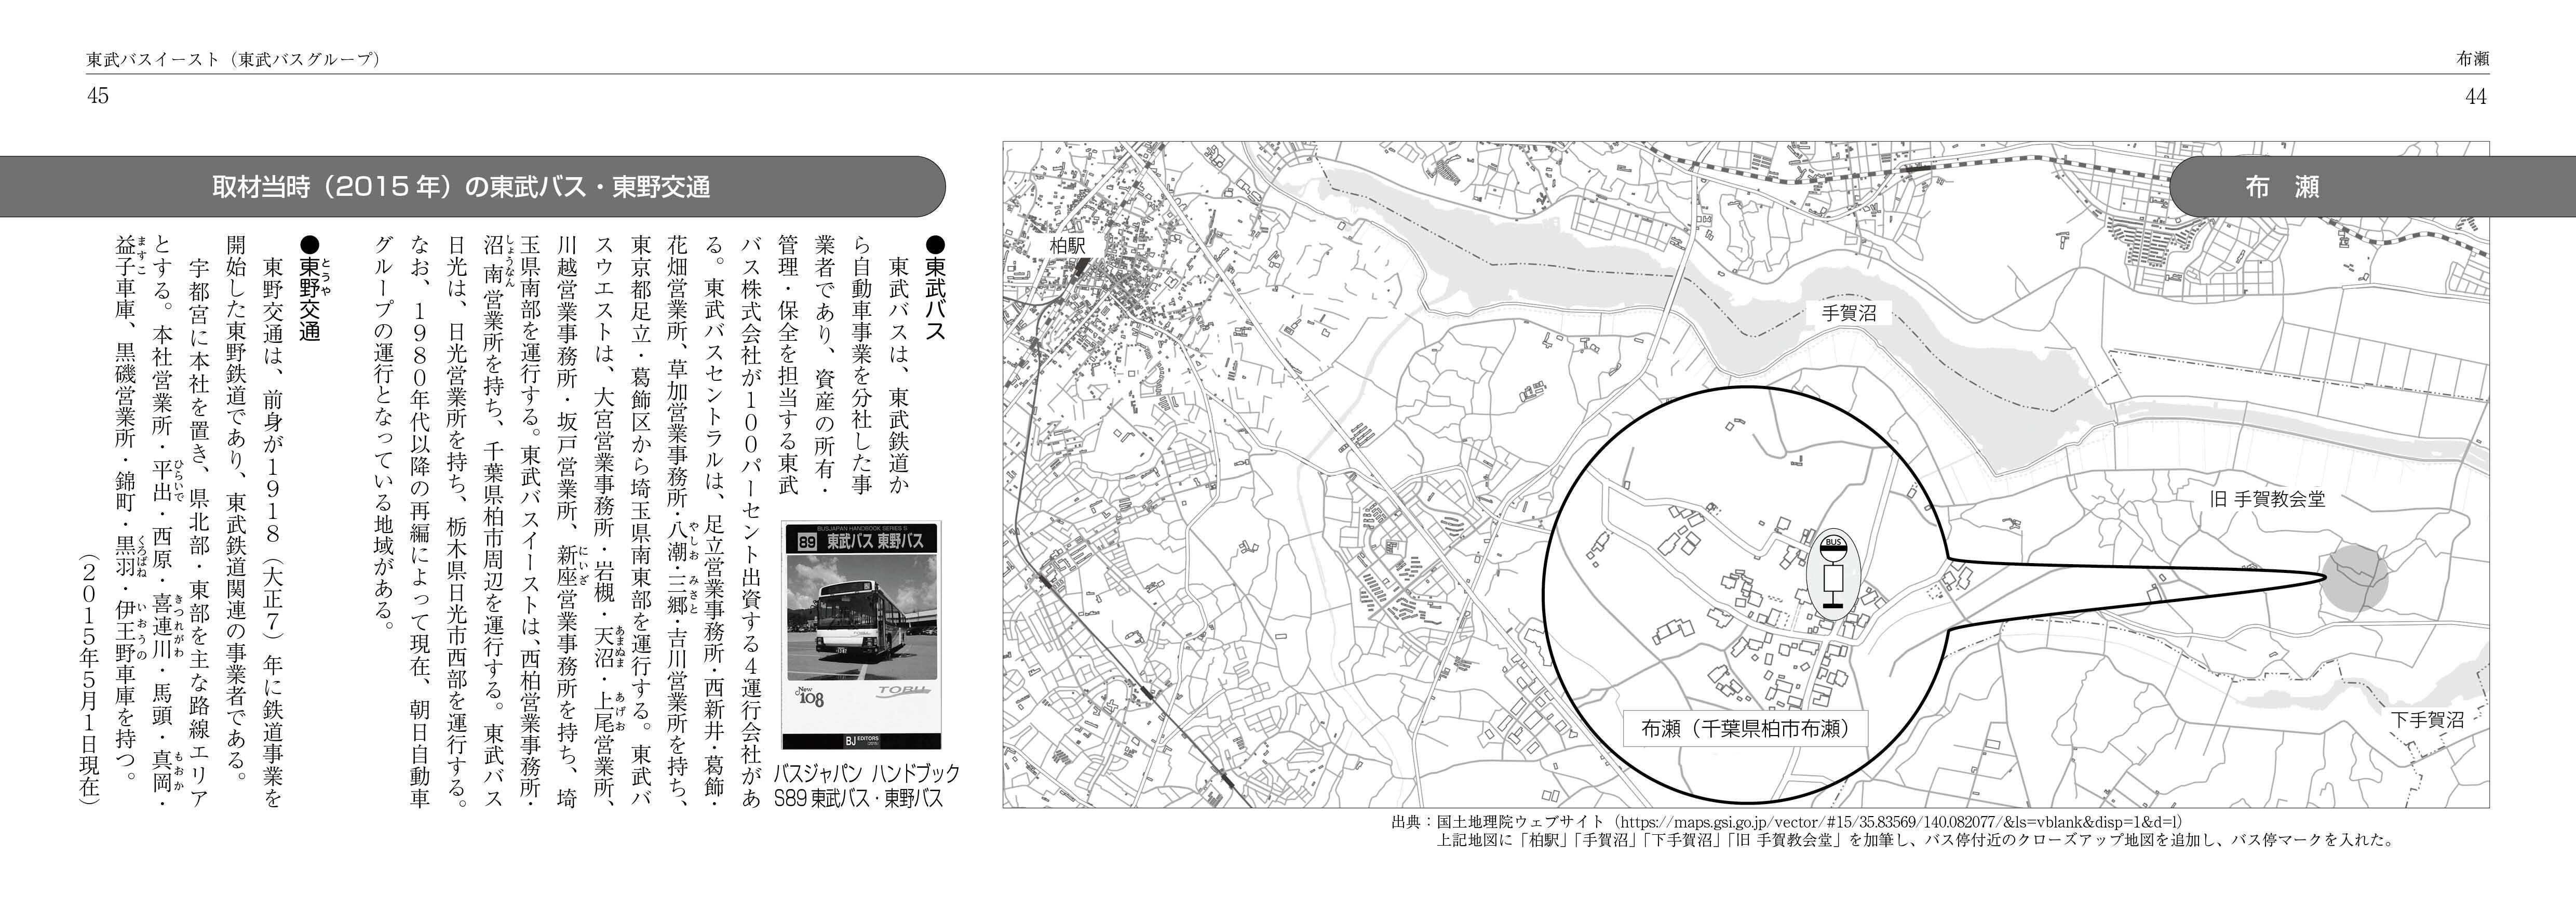Click the 下手賀沼 map label
Image resolution: width=2576 pixels, height=908 pixels.
(x=2427, y=719)
